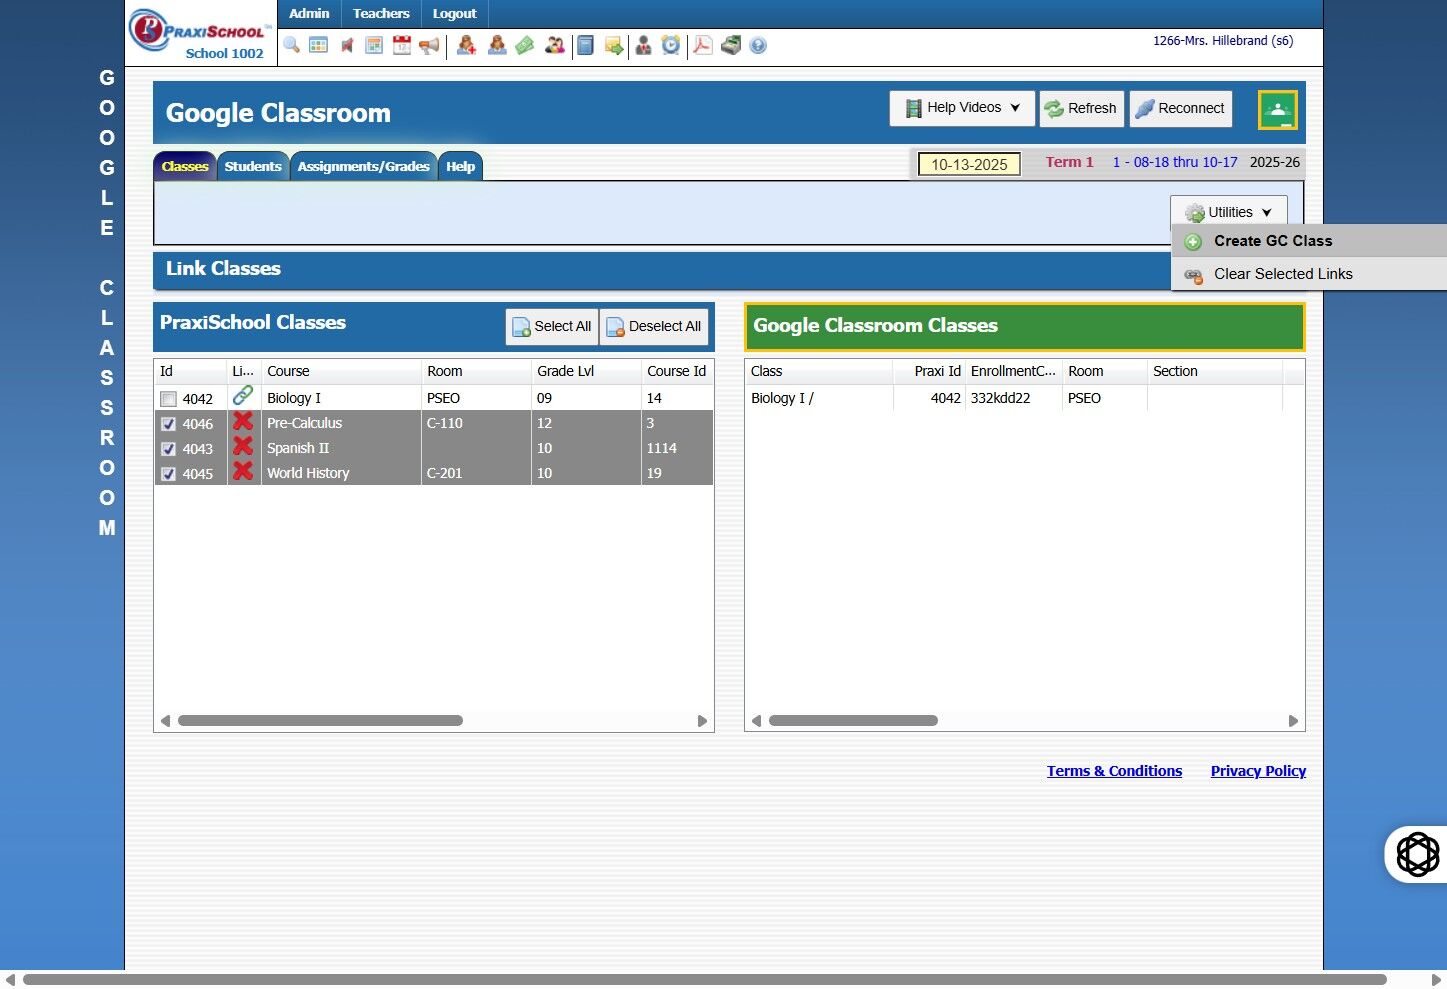Open the Assignments/Grades tab

(x=363, y=166)
